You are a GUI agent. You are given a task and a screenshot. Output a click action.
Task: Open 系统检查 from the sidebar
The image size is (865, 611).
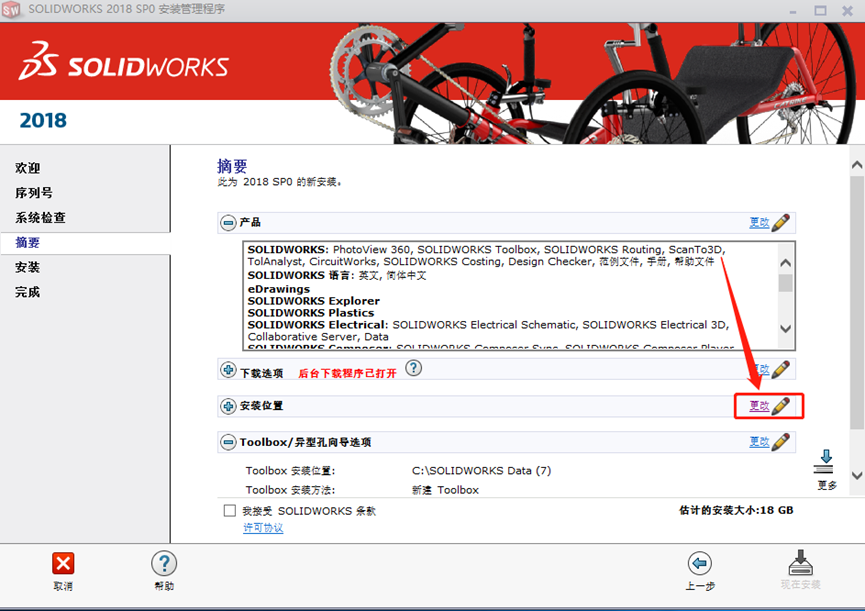pos(38,217)
